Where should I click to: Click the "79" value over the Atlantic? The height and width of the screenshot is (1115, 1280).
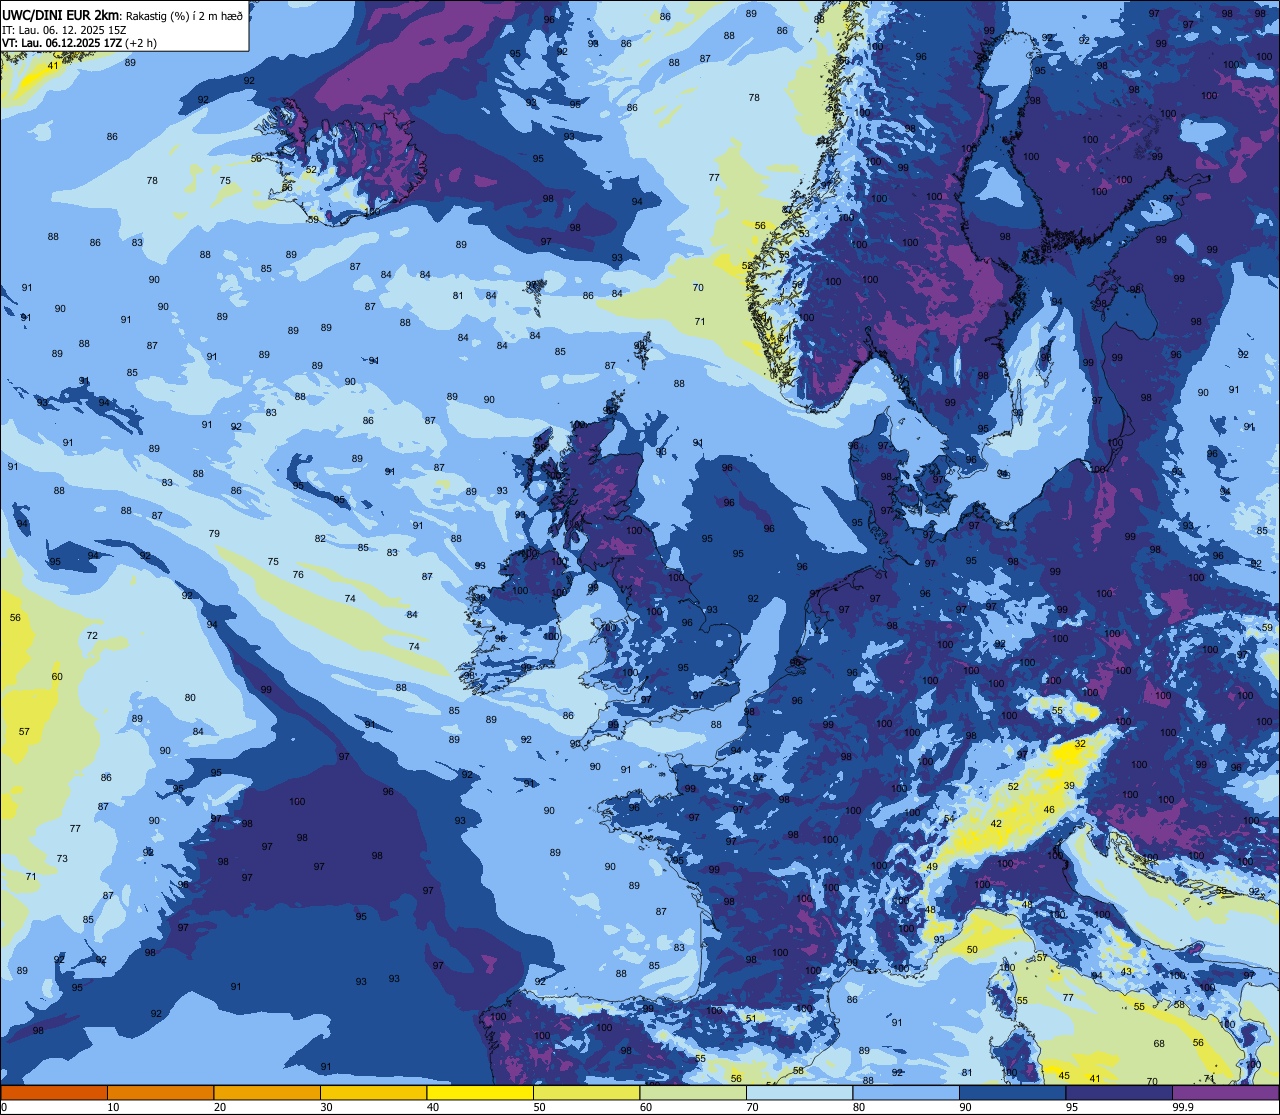pyautogui.click(x=214, y=534)
